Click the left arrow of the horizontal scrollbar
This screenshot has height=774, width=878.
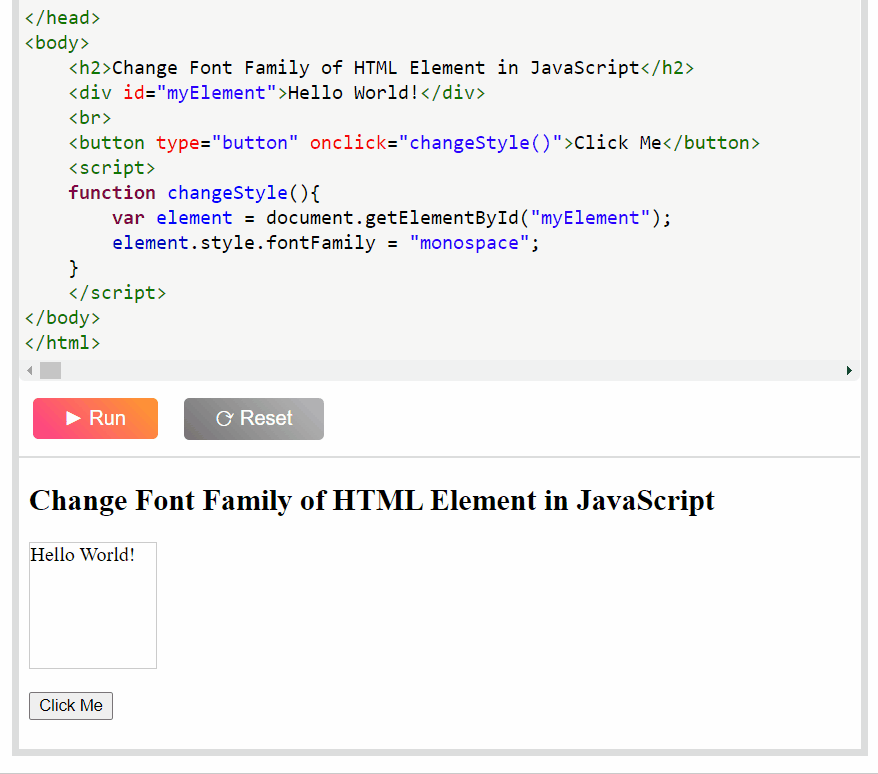point(29,370)
